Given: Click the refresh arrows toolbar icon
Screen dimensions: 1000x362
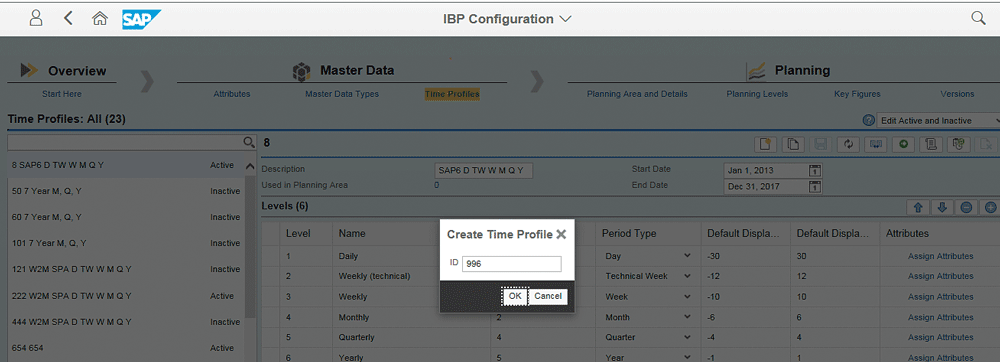Looking at the screenshot, I should tap(848, 144).
